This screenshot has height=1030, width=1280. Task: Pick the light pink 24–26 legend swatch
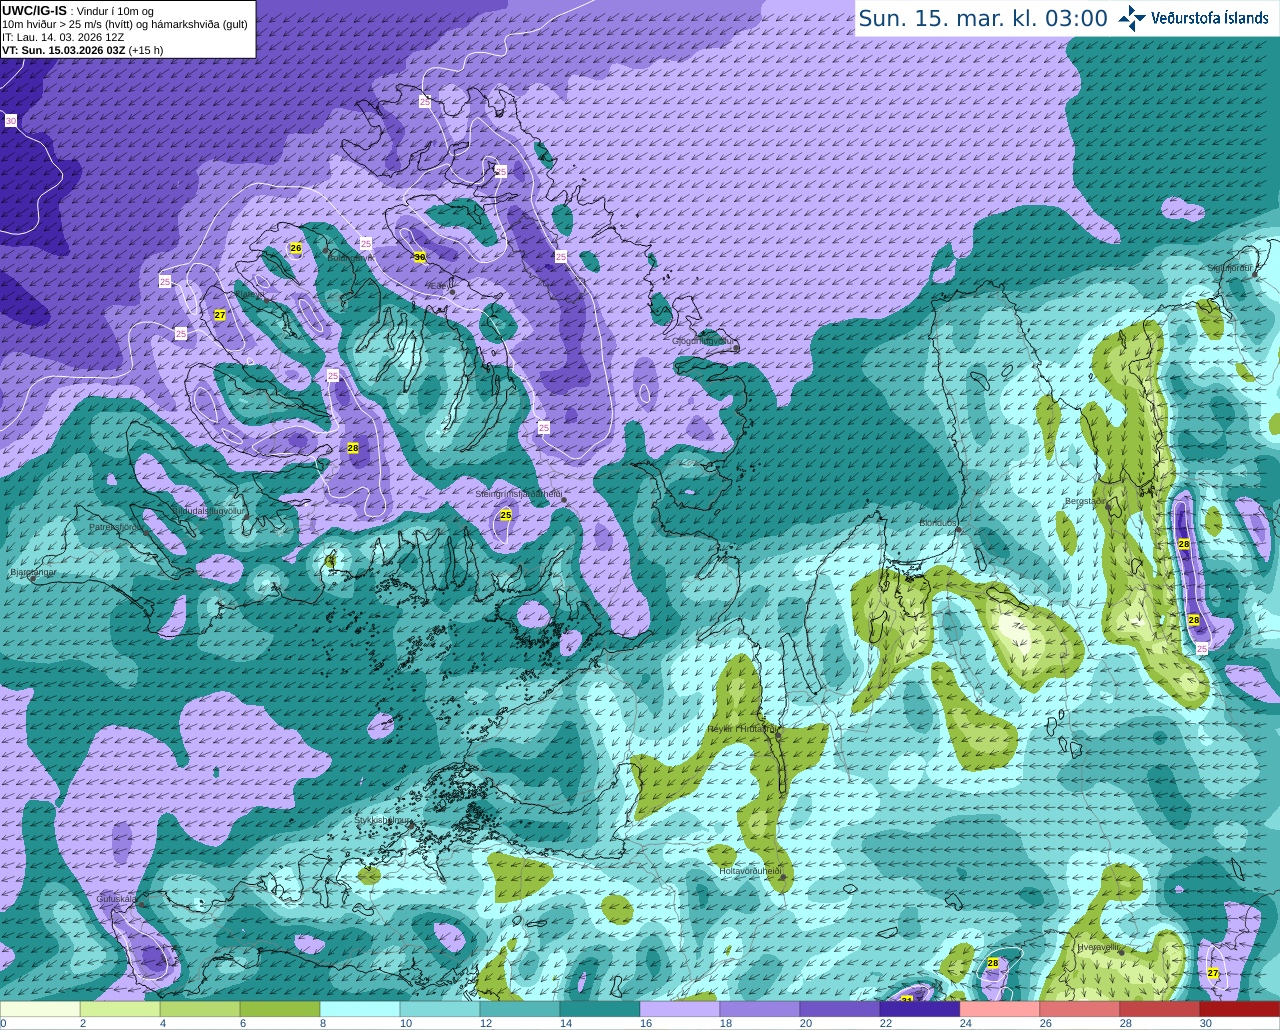point(1000,1009)
